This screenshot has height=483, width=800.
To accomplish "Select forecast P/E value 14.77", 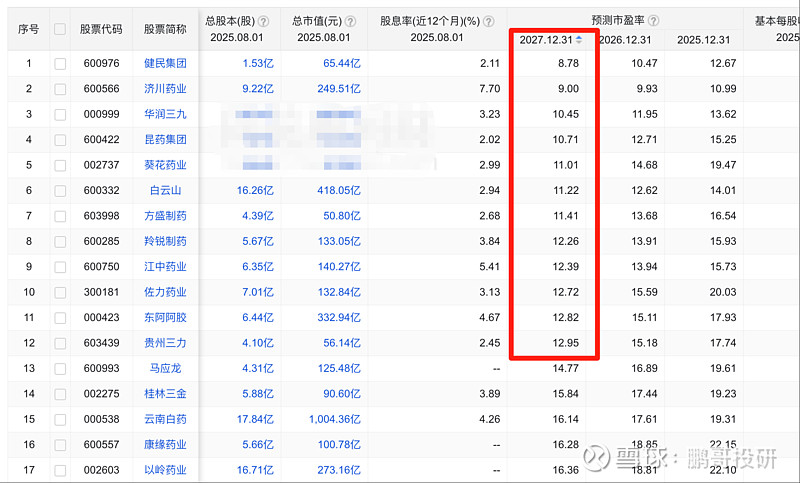I will 566,368.
